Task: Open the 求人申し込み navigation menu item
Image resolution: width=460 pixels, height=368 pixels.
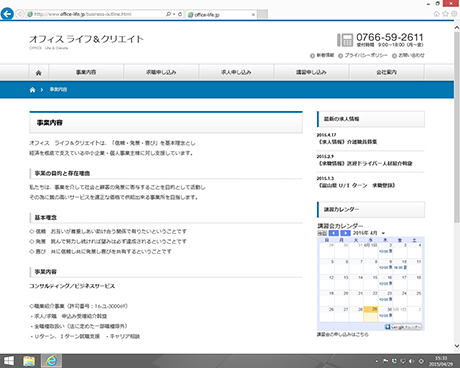Action: (236, 72)
